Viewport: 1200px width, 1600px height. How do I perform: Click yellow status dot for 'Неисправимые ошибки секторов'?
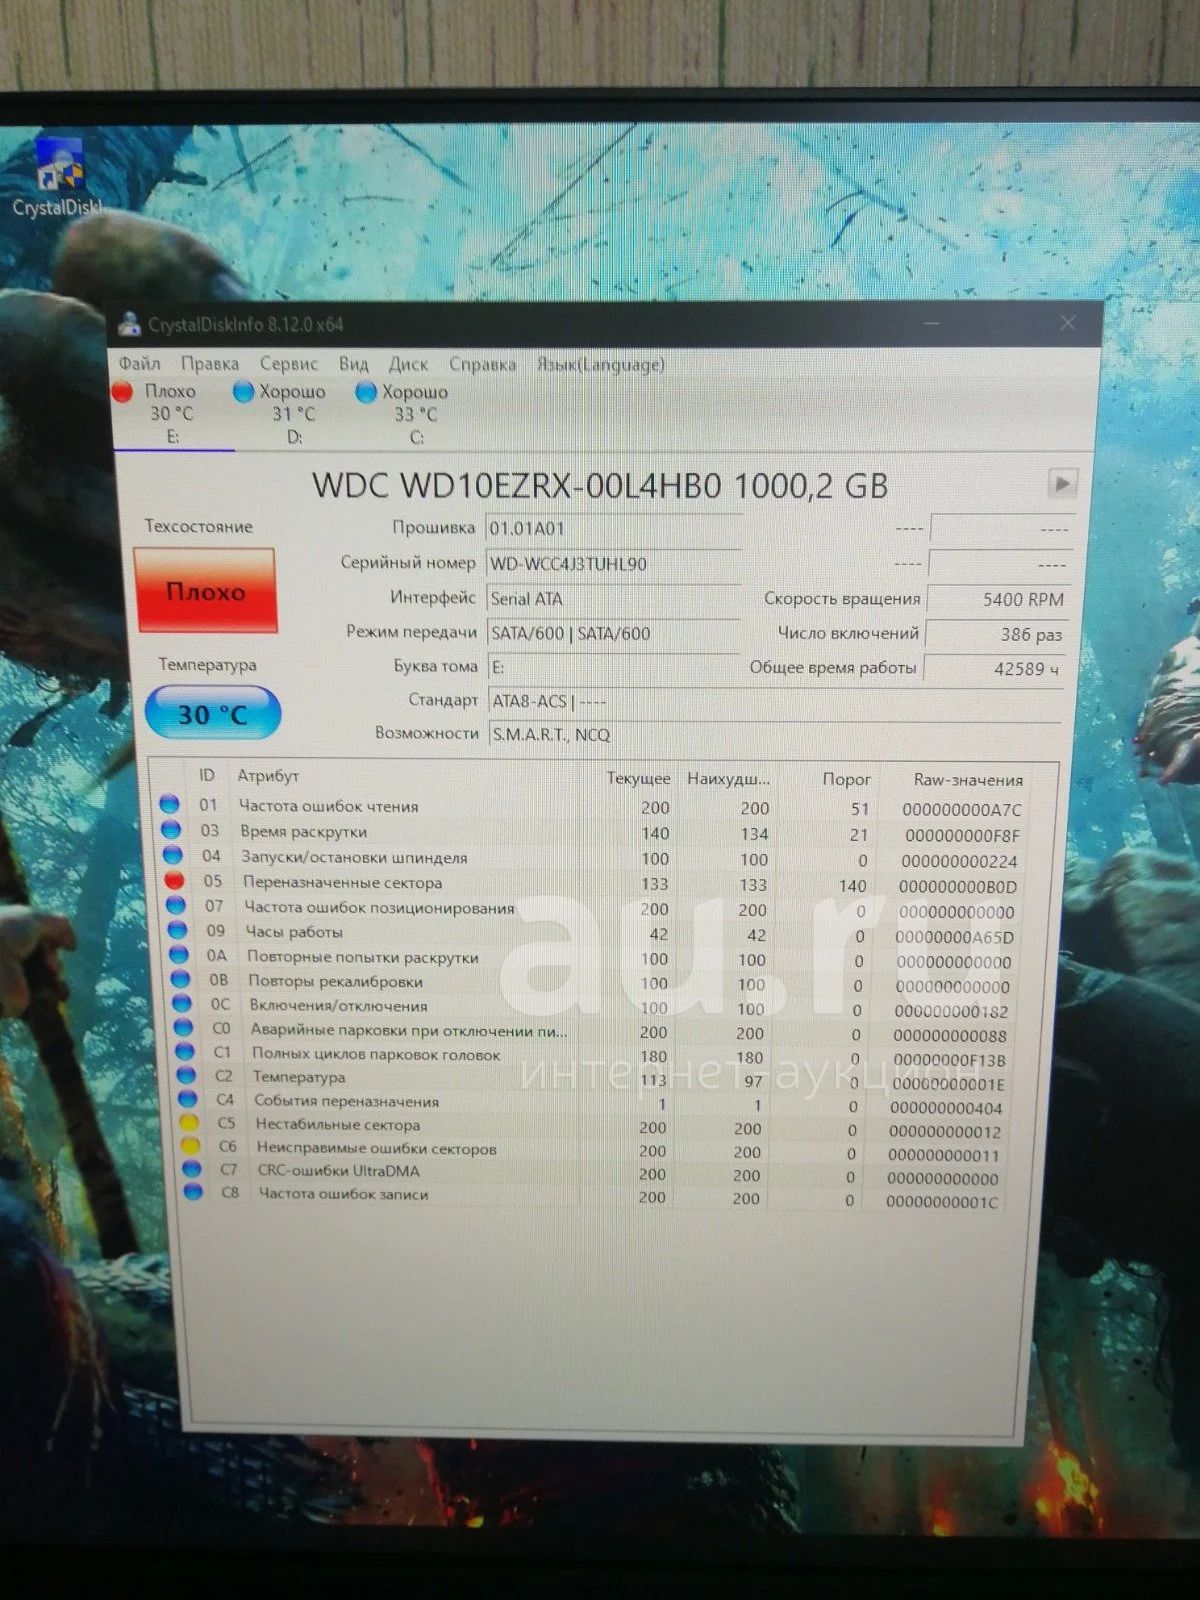(189, 1145)
